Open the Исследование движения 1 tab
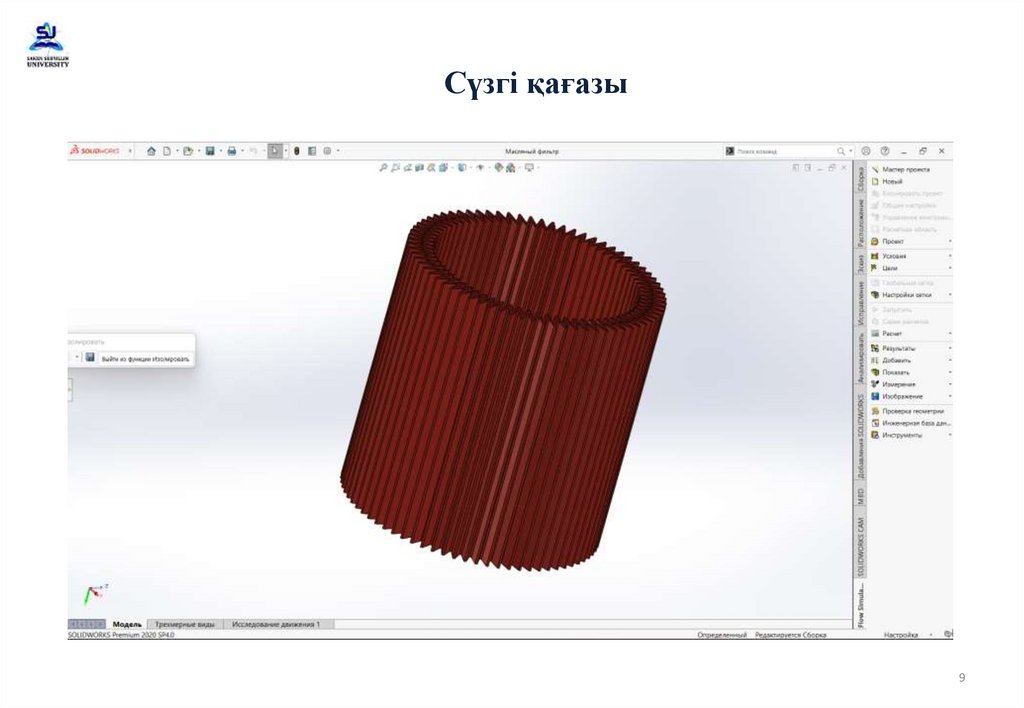 275,622
